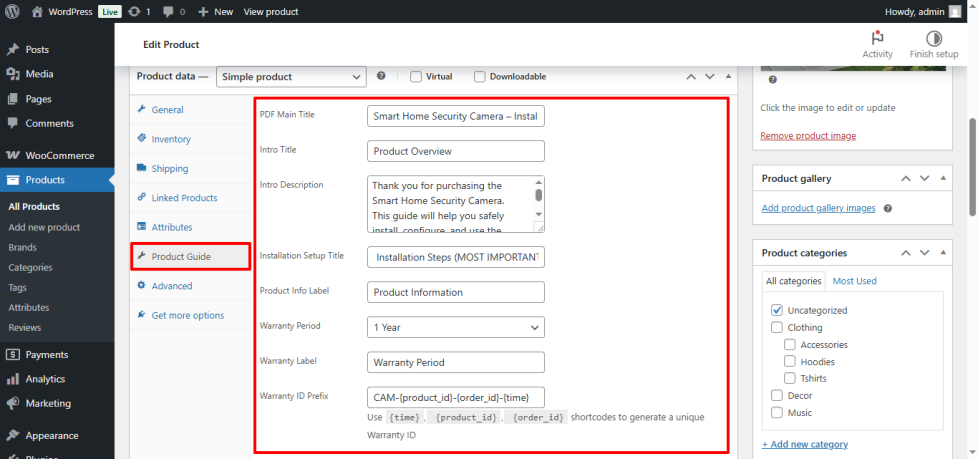Click the help icon beside product type

[381, 76]
